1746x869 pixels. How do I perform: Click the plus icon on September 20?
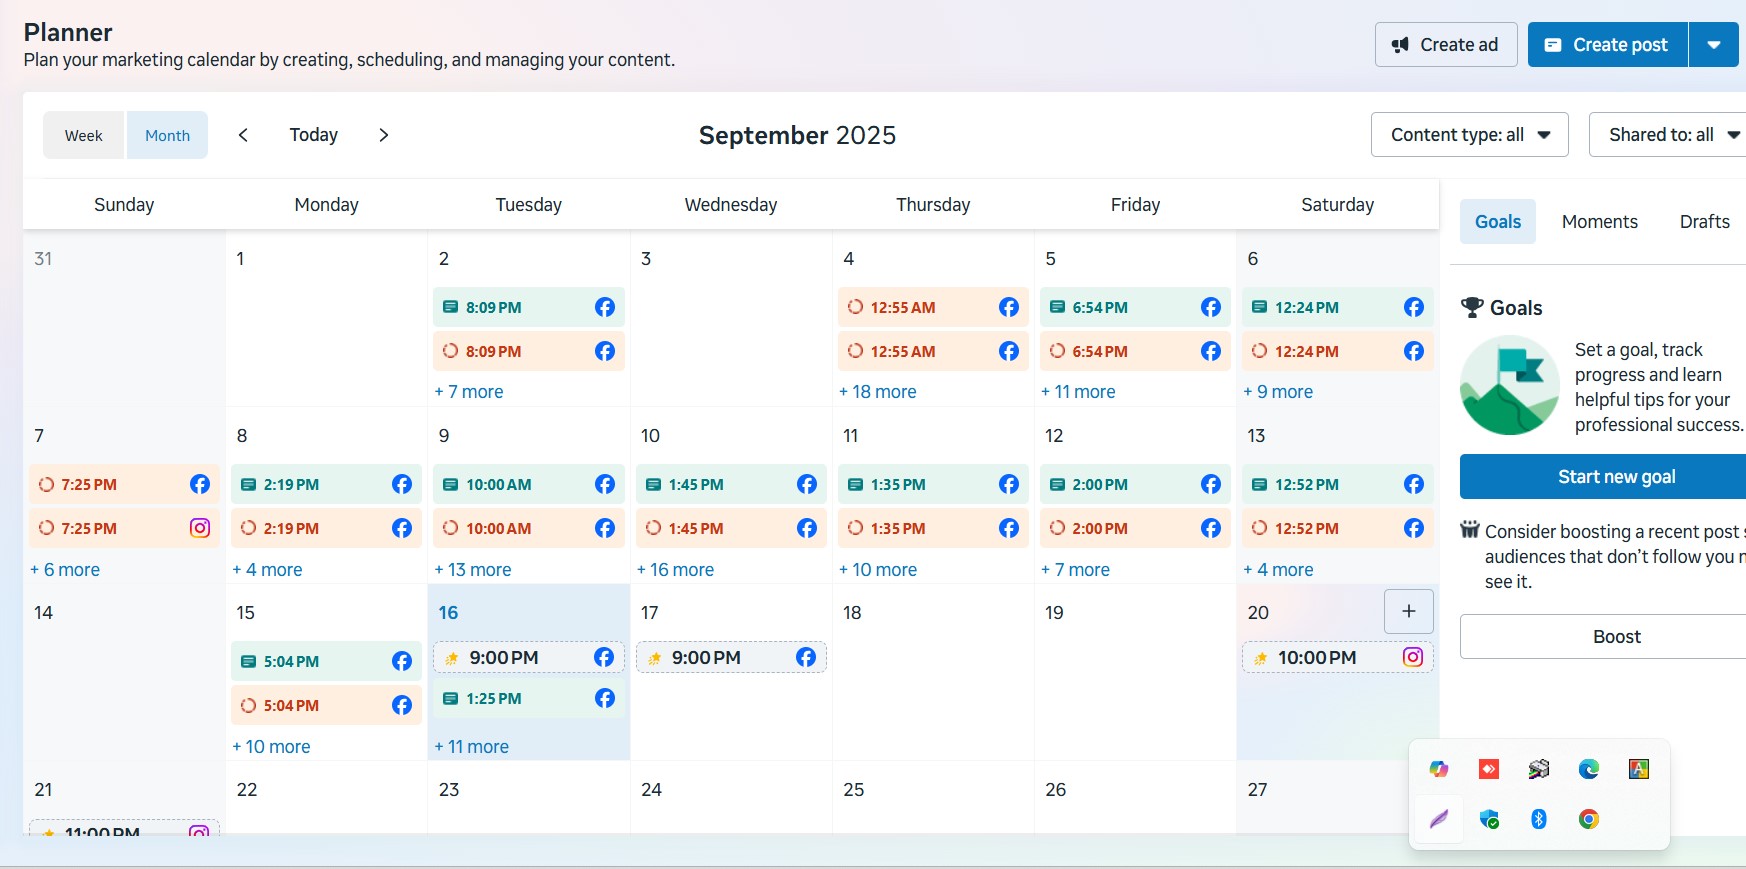tap(1408, 611)
